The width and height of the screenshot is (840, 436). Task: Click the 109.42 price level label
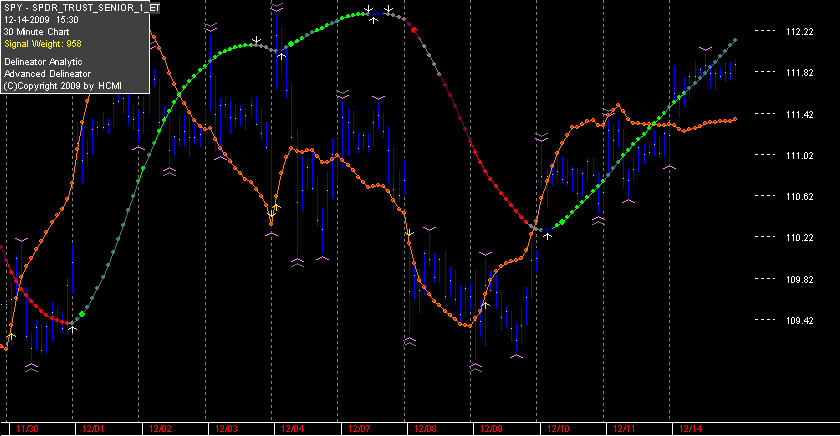pos(799,320)
